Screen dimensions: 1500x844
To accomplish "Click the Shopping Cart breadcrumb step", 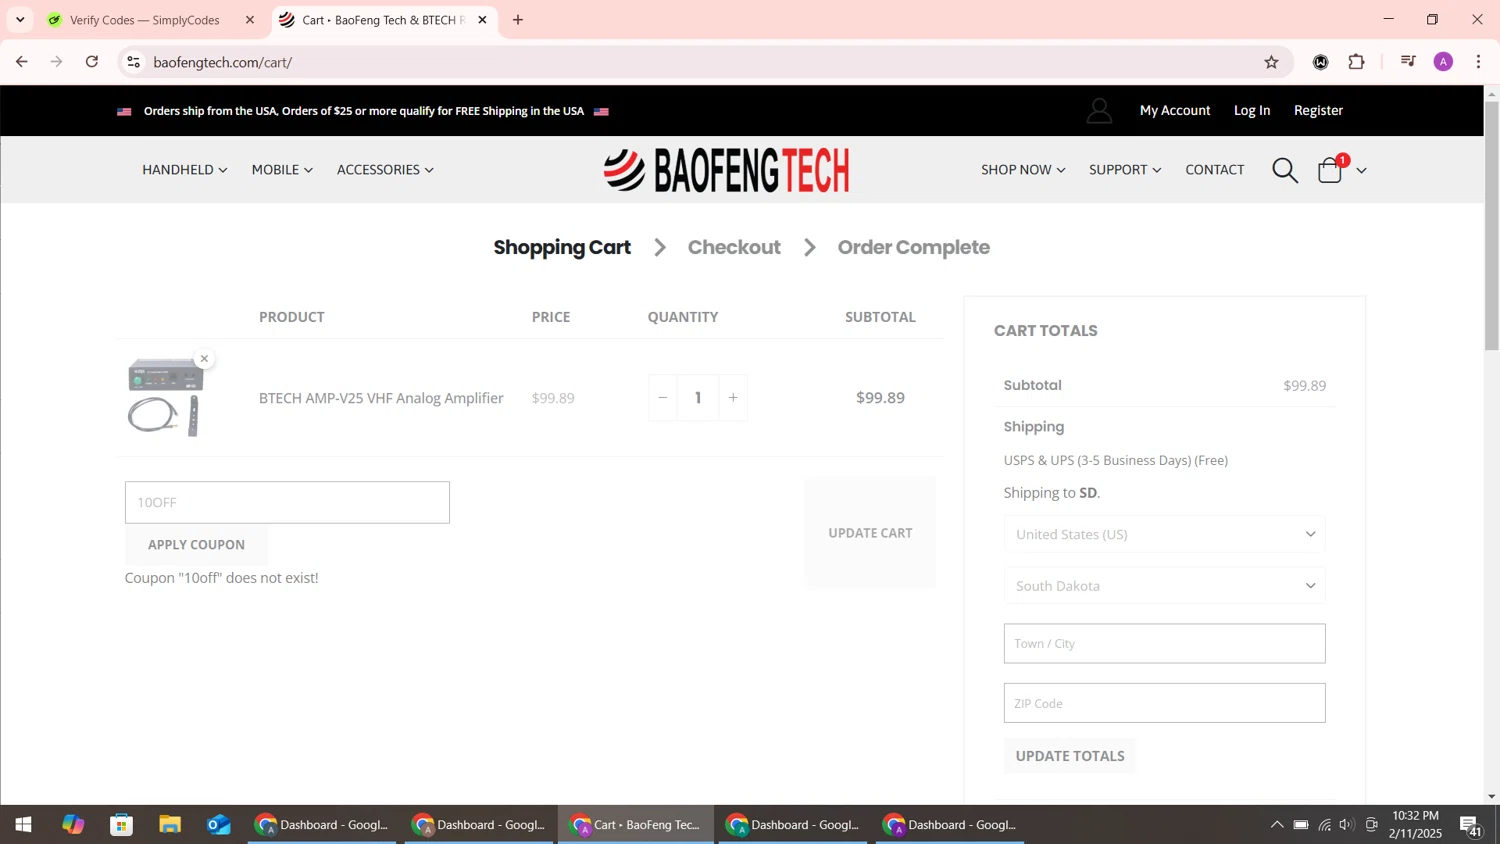I will pos(562,247).
